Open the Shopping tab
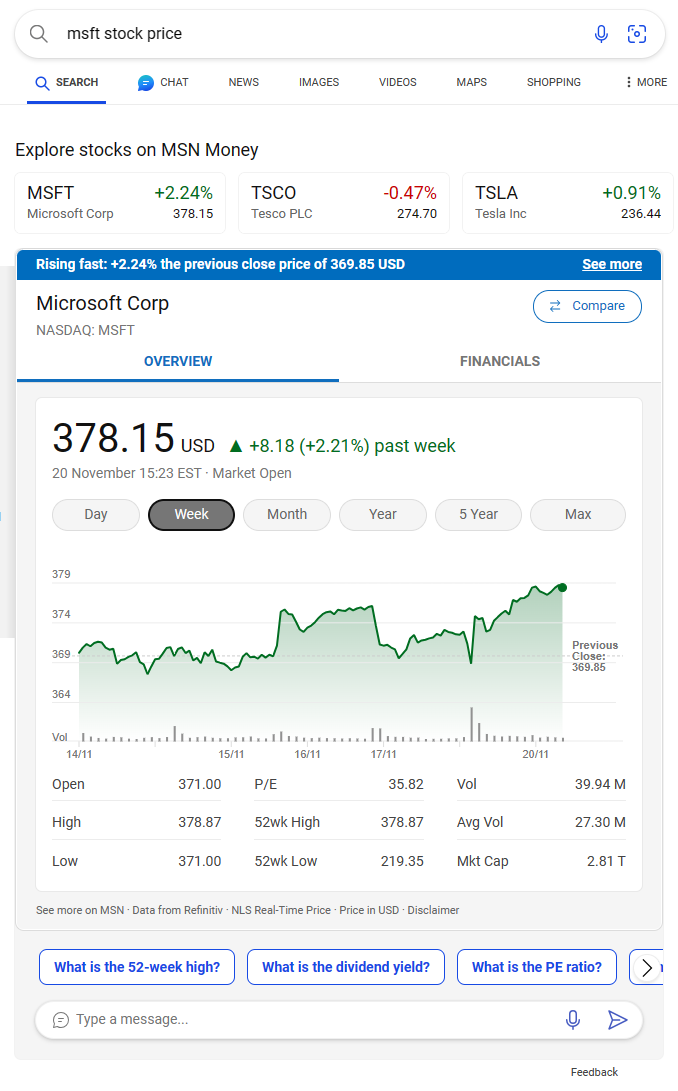The image size is (678, 1091). pos(553,82)
